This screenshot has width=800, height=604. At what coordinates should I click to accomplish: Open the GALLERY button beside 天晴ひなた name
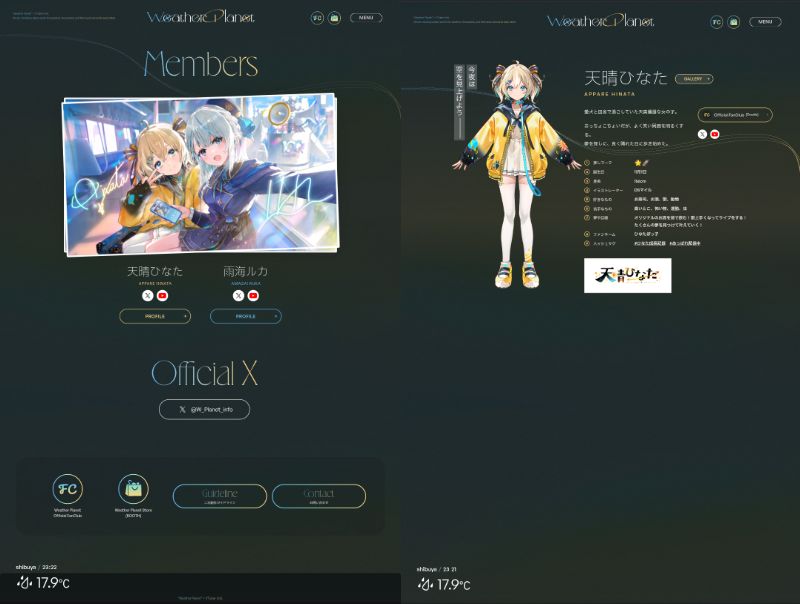694,79
